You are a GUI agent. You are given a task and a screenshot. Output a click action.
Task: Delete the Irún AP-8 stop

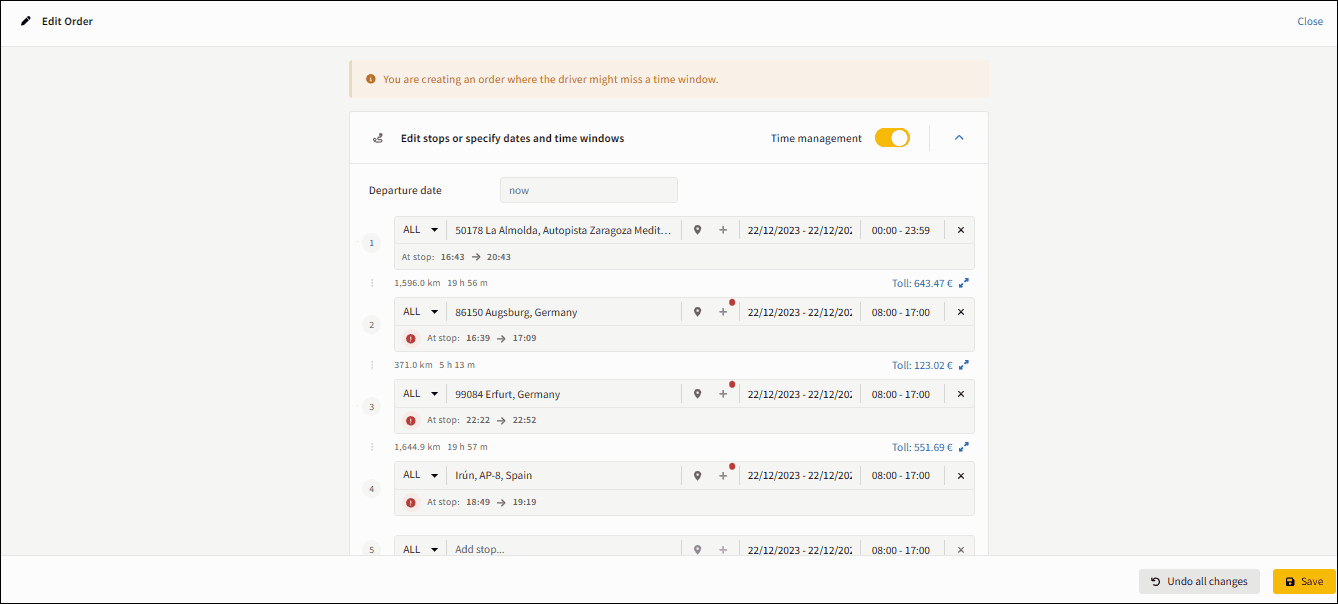click(x=961, y=476)
